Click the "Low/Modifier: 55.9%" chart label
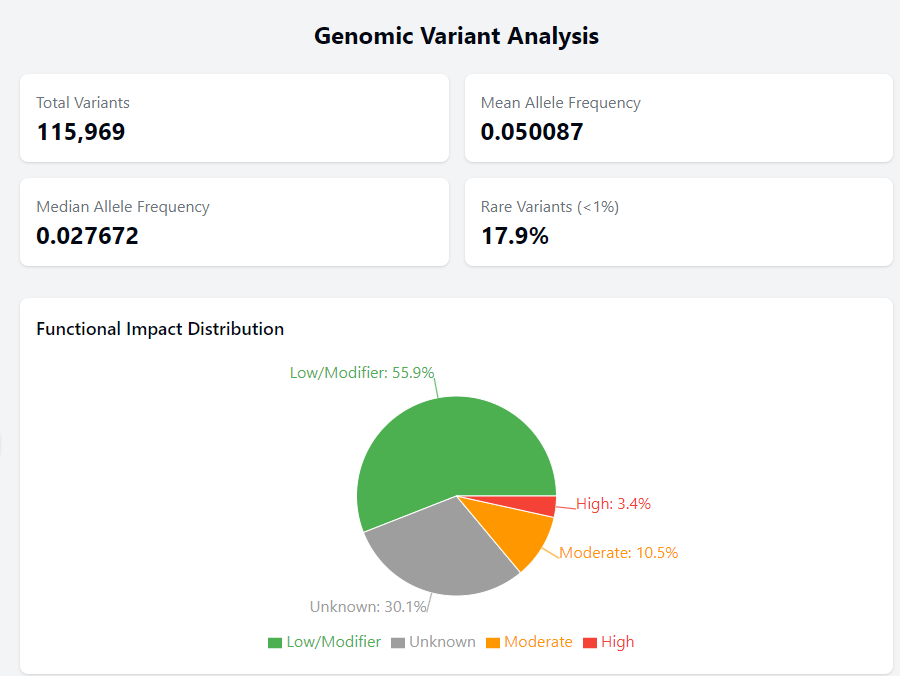The width and height of the screenshot is (900, 676). (362, 373)
